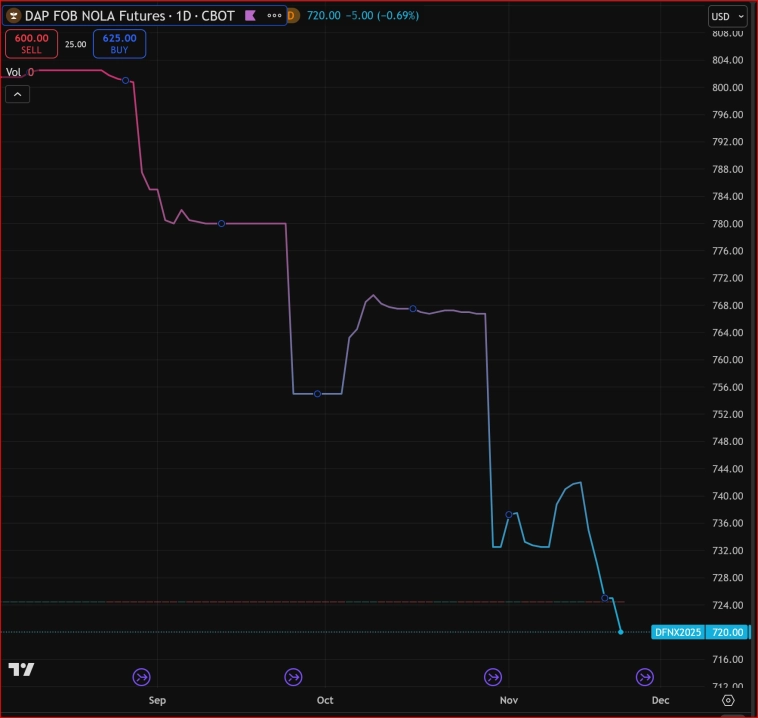Click the 25.00 spread value
The height and width of the screenshot is (718, 758).
click(x=75, y=44)
